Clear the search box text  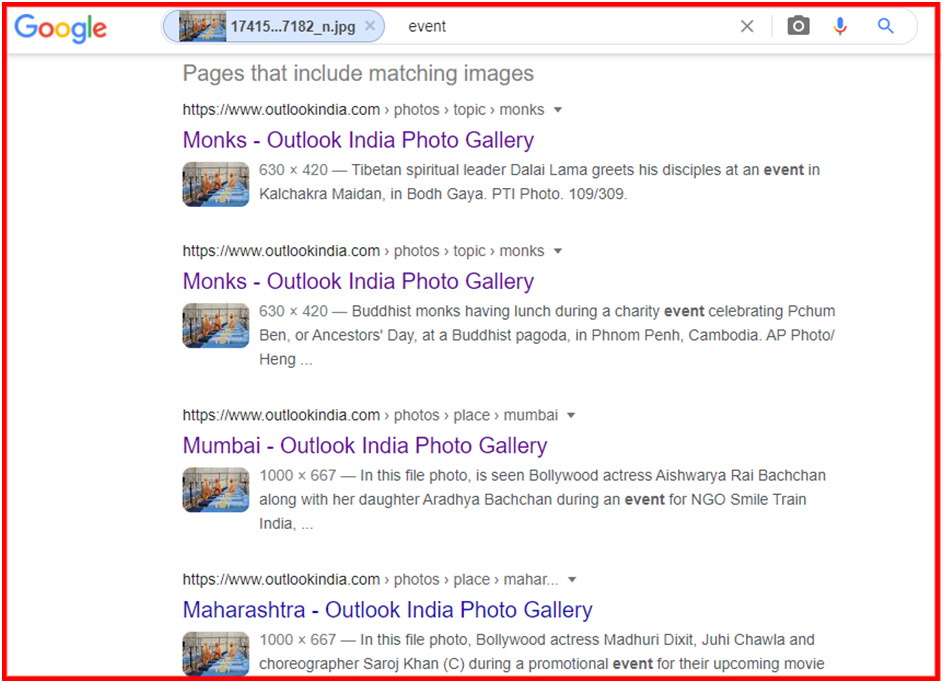click(747, 27)
